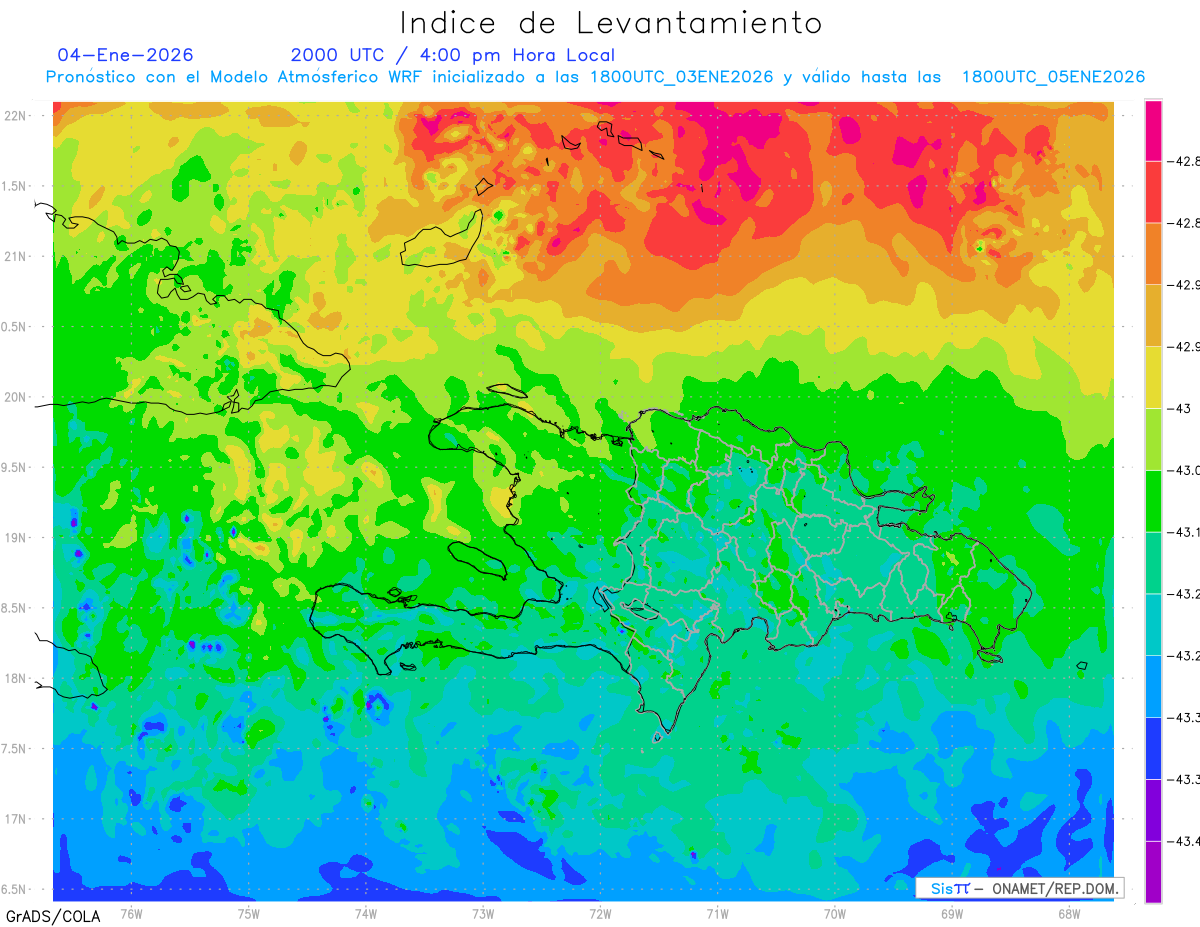Click the '1.5N' latitude label
This screenshot has width=1200, height=927.
pyautogui.click(x=15, y=186)
